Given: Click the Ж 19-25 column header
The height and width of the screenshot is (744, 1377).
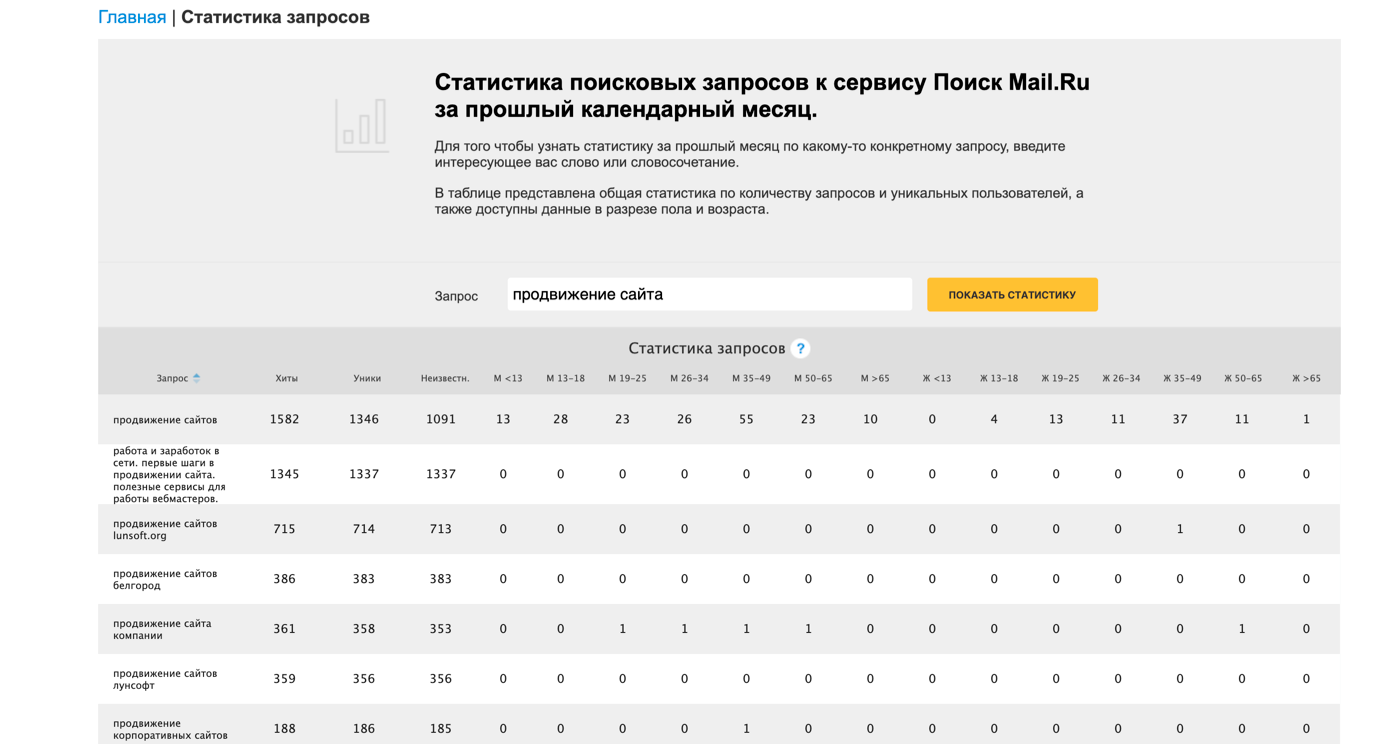Looking at the screenshot, I should point(1060,378).
